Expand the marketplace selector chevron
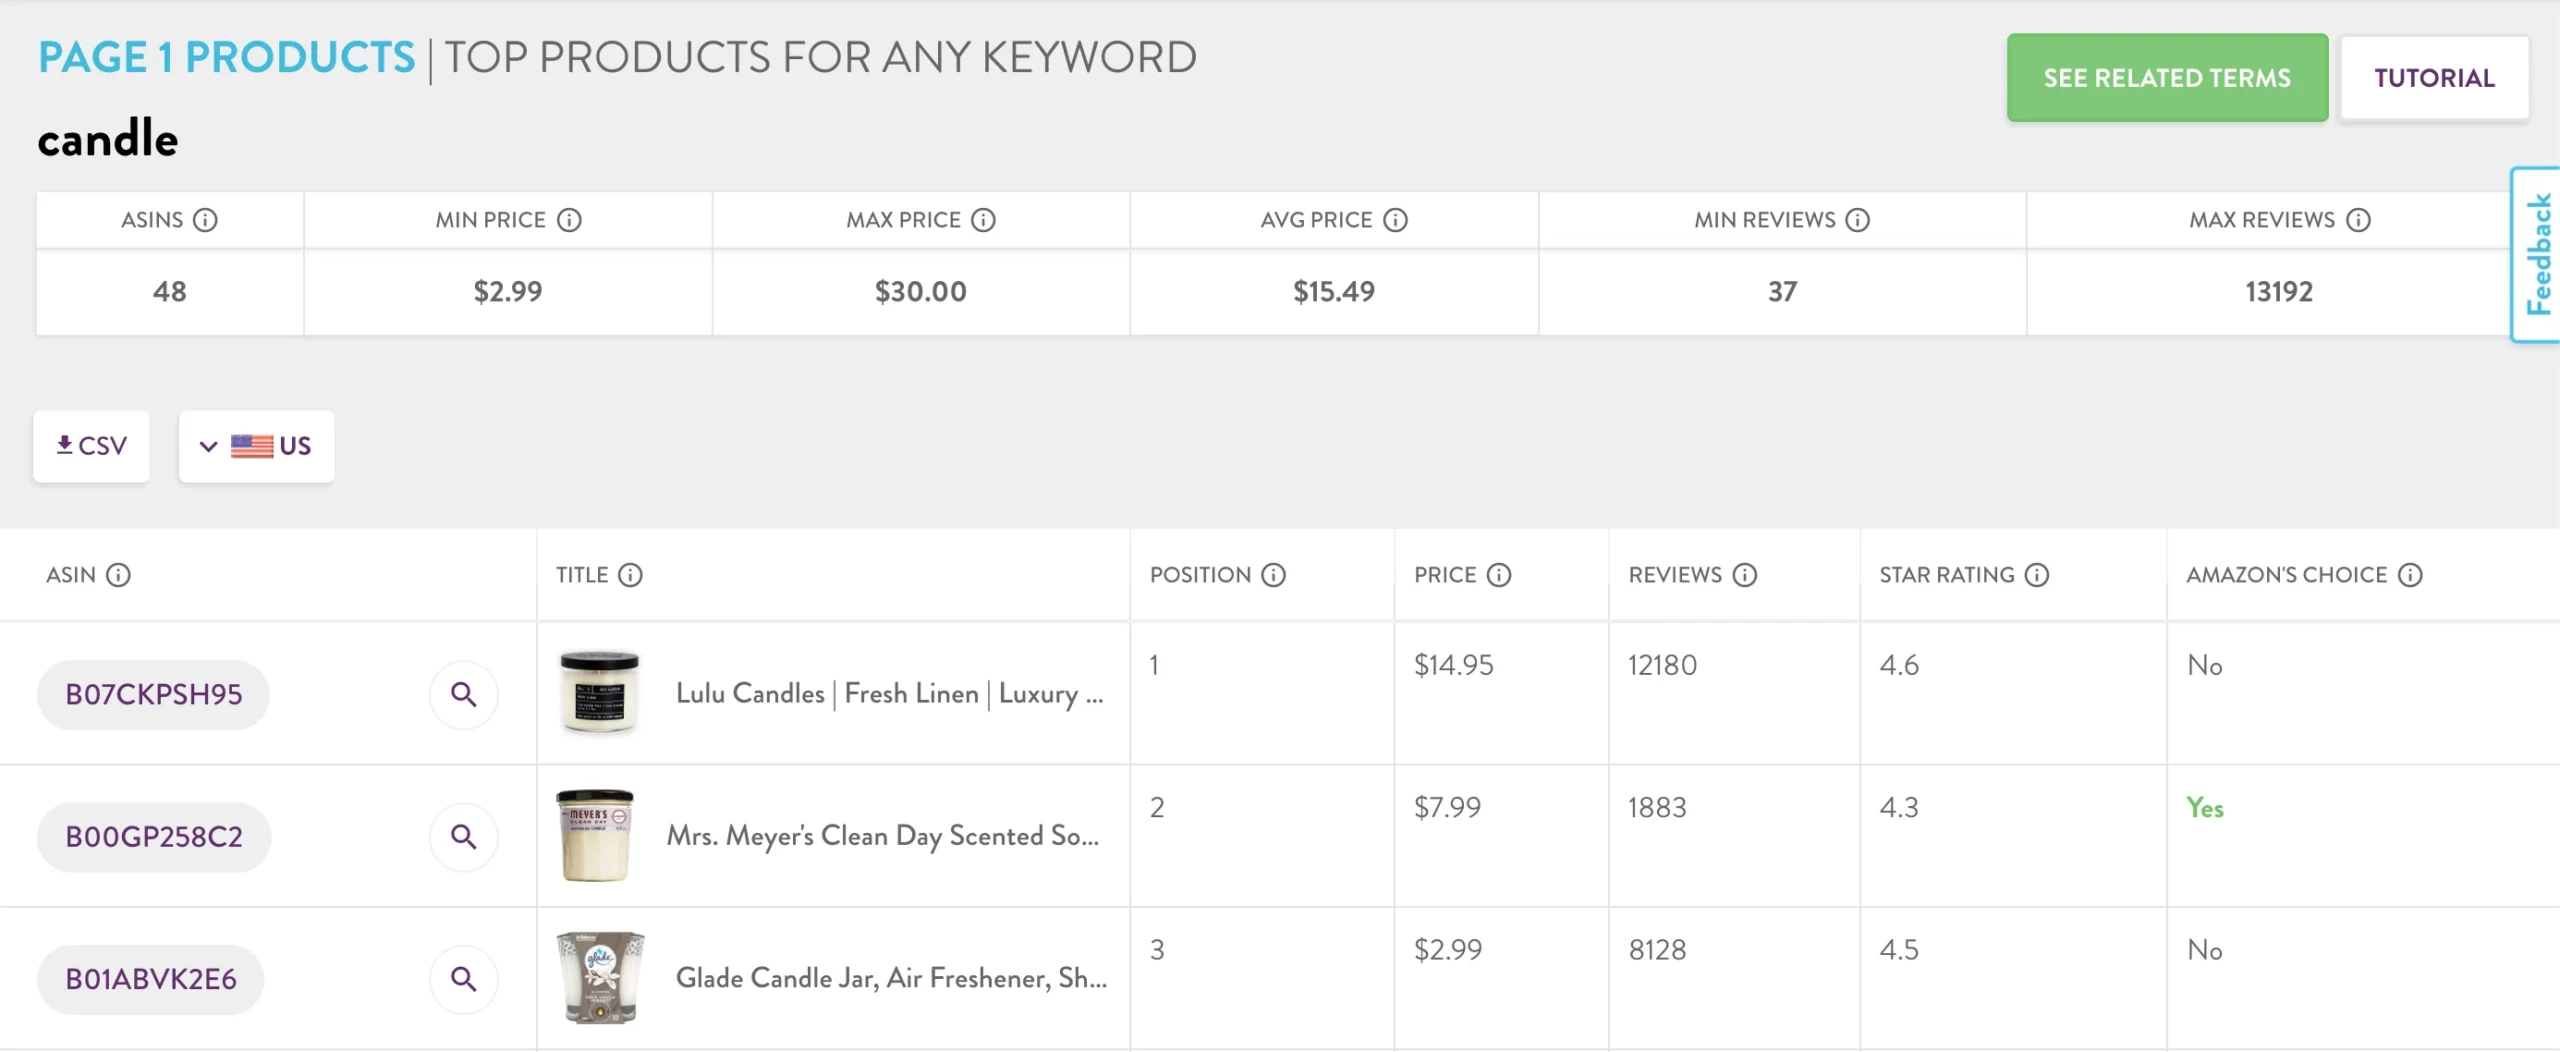This screenshot has height=1052, width=2560. [x=208, y=446]
